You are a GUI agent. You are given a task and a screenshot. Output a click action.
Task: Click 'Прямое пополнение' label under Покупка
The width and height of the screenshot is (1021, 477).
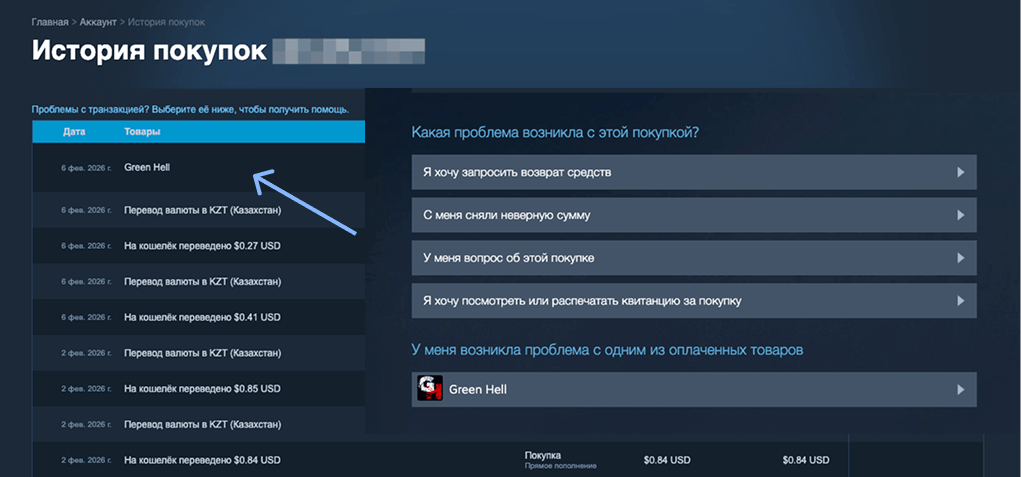point(561,466)
